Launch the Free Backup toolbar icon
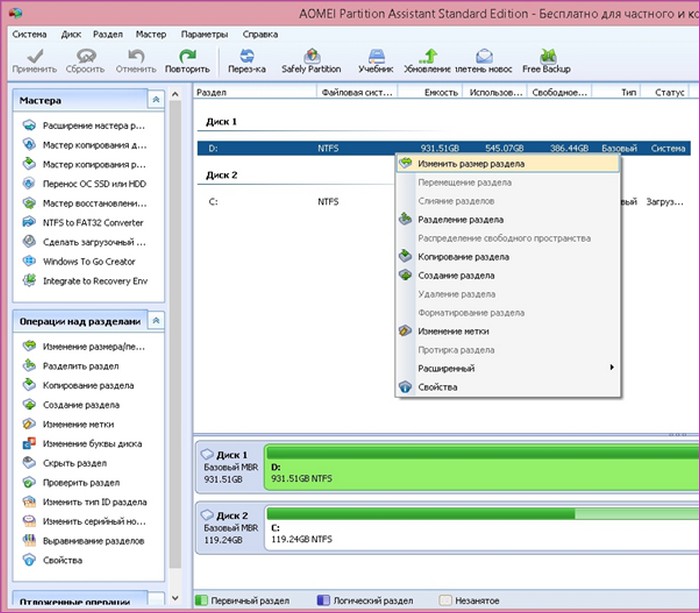This screenshot has width=700, height=613. point(546,59)
